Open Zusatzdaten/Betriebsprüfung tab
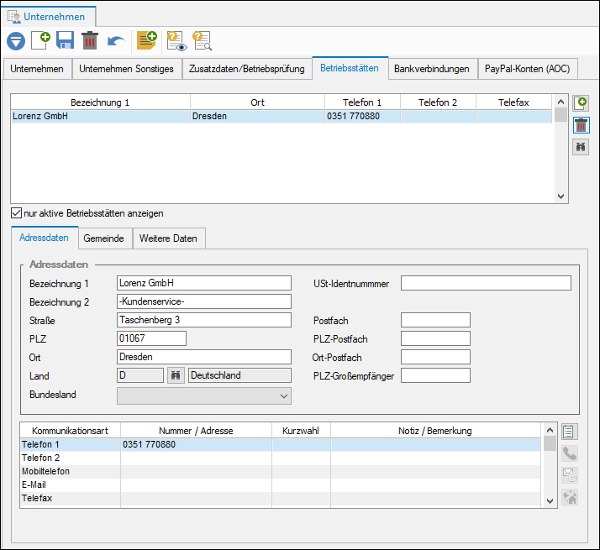Screen dimensions: 600x550 (x=246, y=69)
